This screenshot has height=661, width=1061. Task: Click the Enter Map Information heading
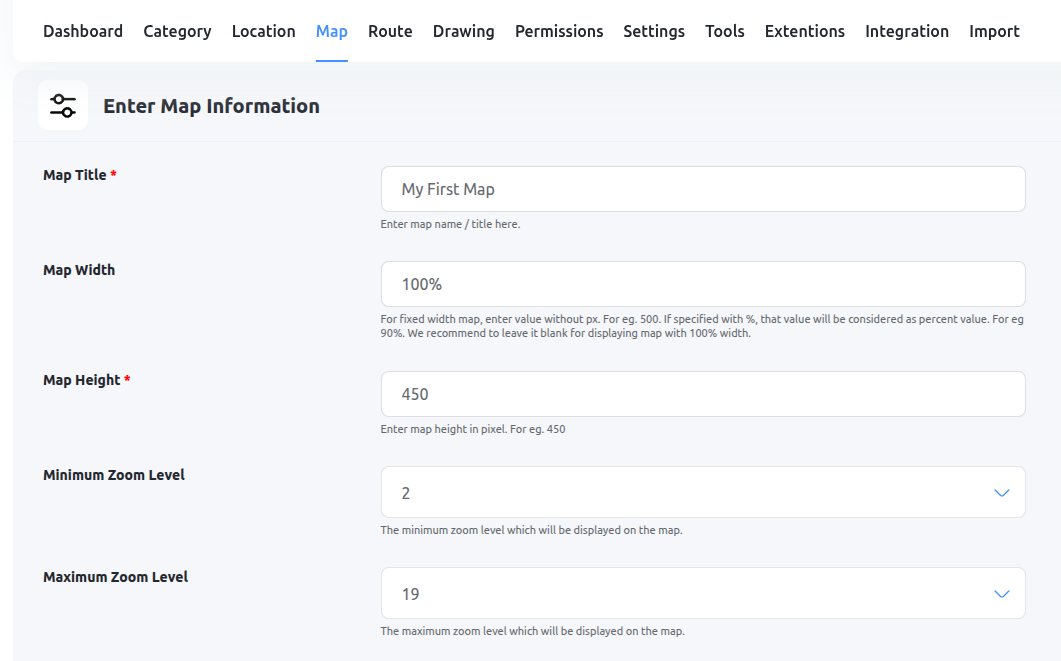click(x=211, y=105)
